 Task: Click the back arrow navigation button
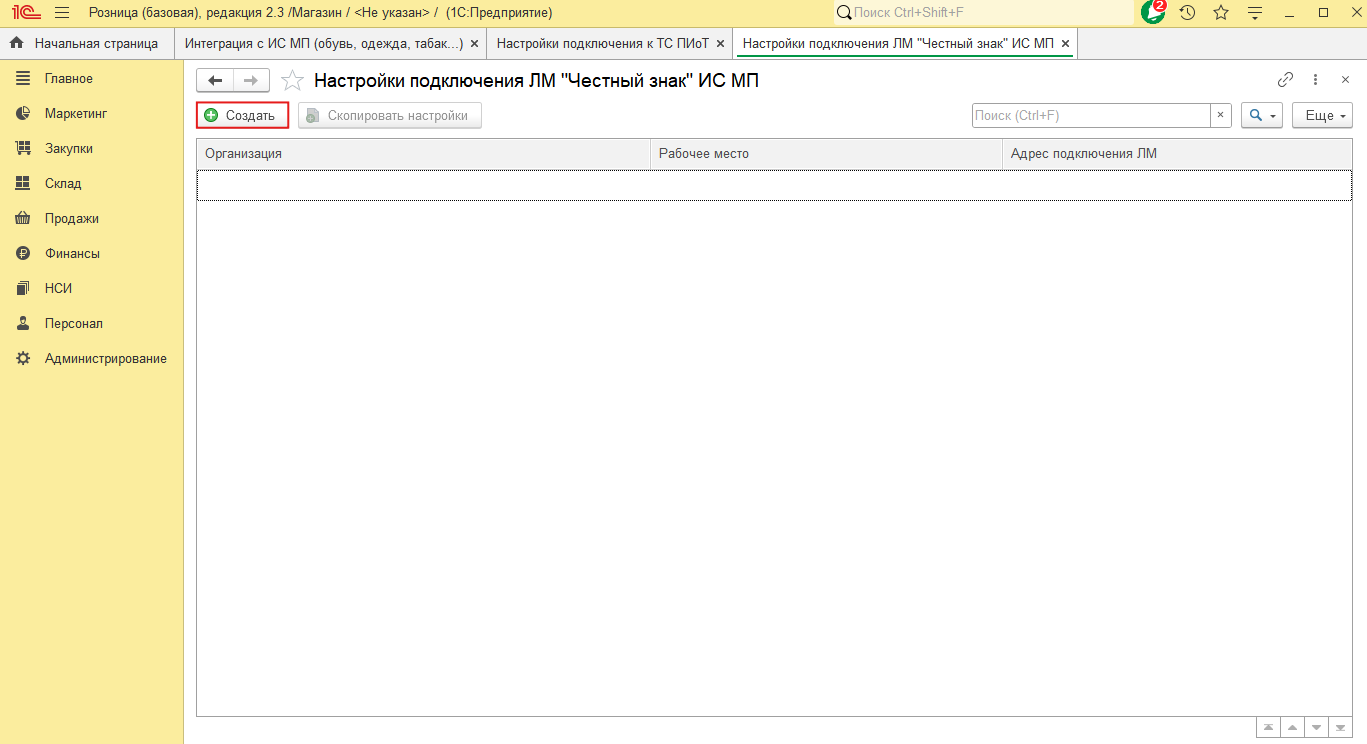click(215, 81)
